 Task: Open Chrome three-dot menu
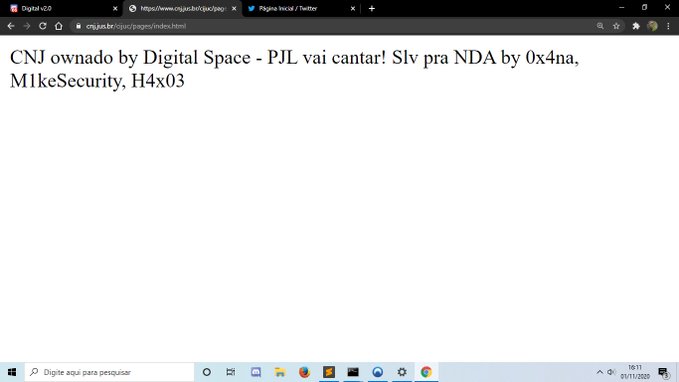(668, 26)
